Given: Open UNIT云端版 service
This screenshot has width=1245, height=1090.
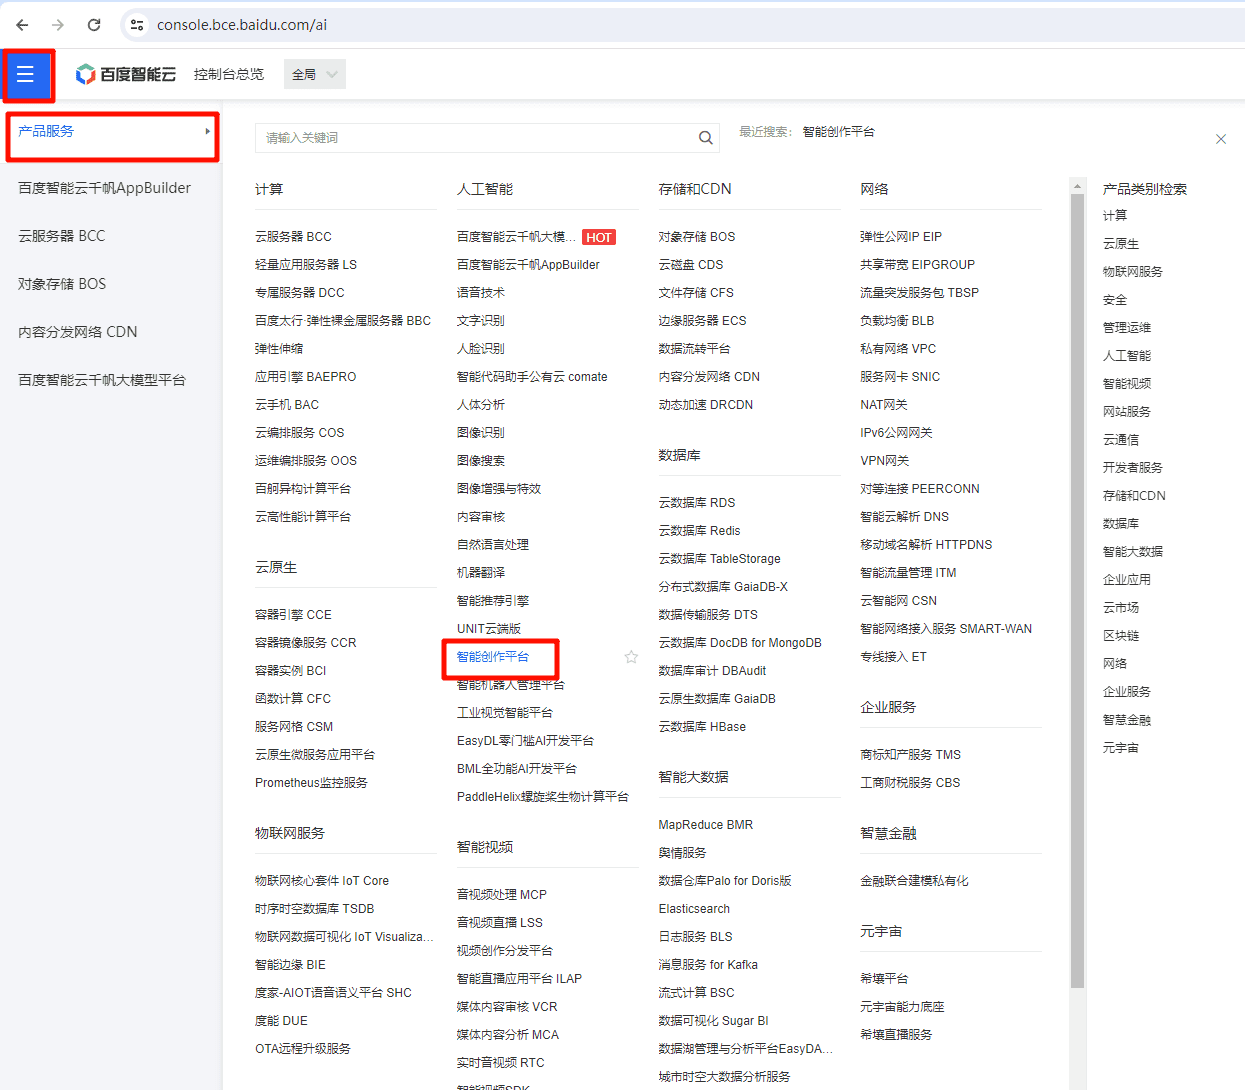Looking at the screenshot, I should tap(489, 629).
